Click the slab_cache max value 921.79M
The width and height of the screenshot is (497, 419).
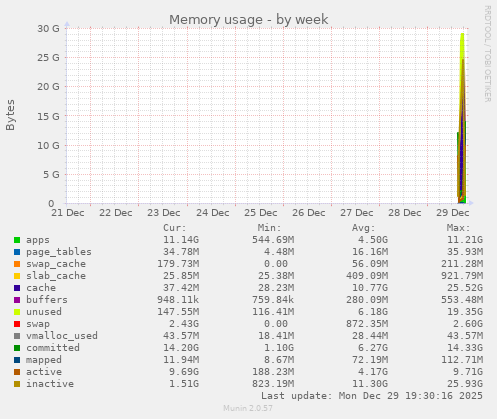462,276
